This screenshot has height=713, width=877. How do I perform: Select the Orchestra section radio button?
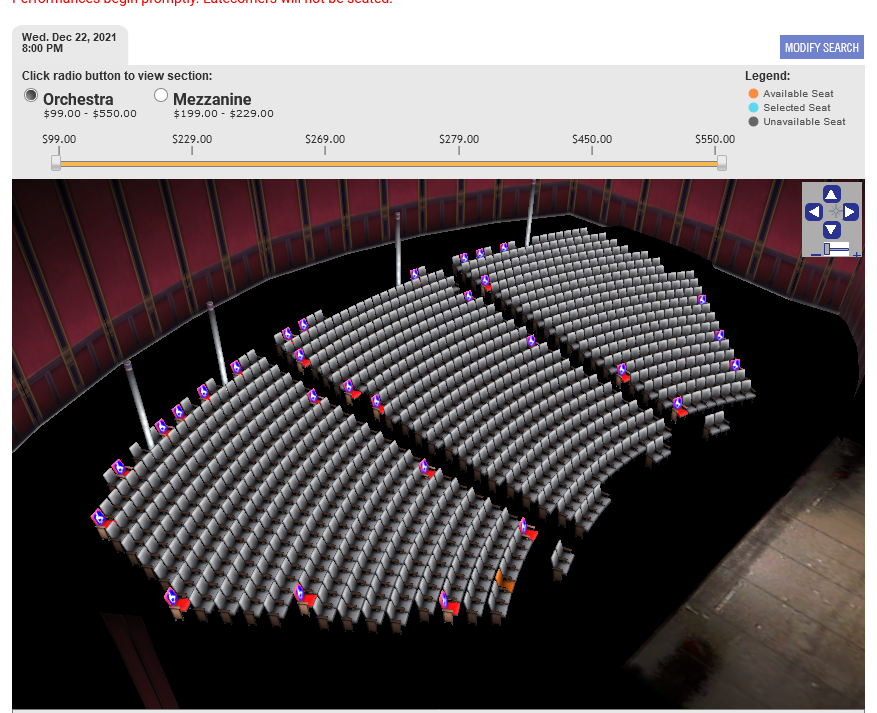click(31, 96)
